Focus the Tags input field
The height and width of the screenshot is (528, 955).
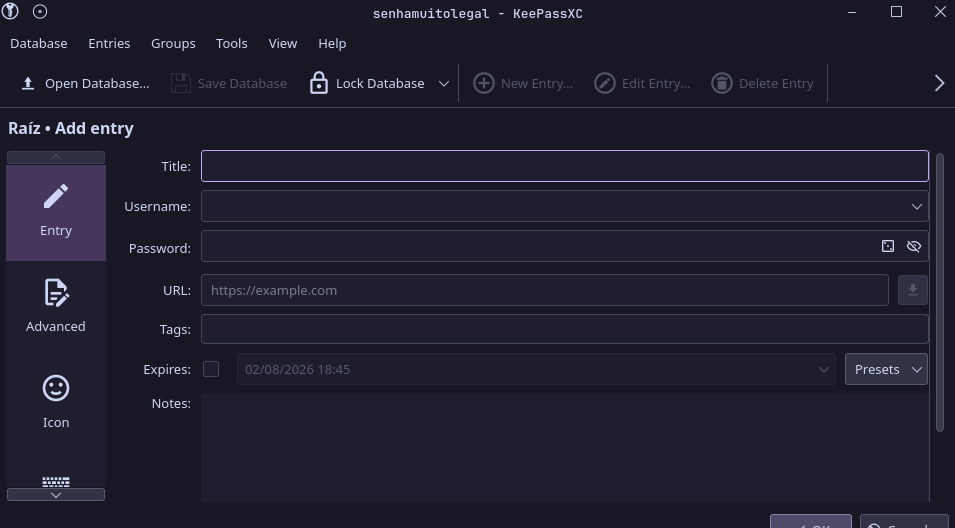[x=565, y=329]
